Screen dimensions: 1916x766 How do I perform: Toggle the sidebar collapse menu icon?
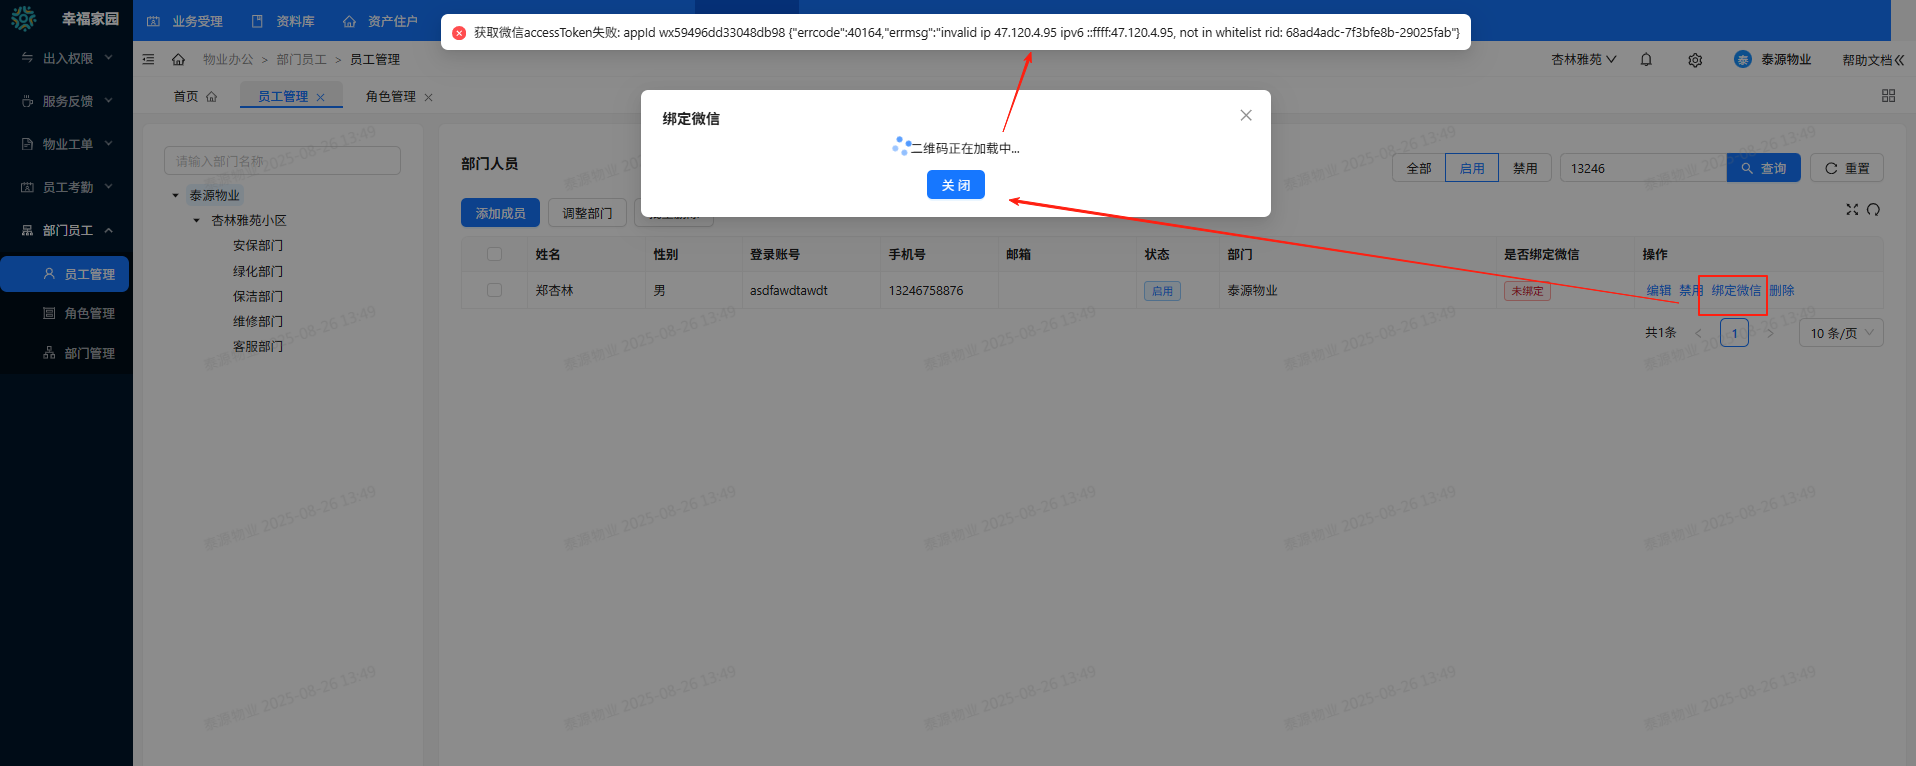pos(148,60)
